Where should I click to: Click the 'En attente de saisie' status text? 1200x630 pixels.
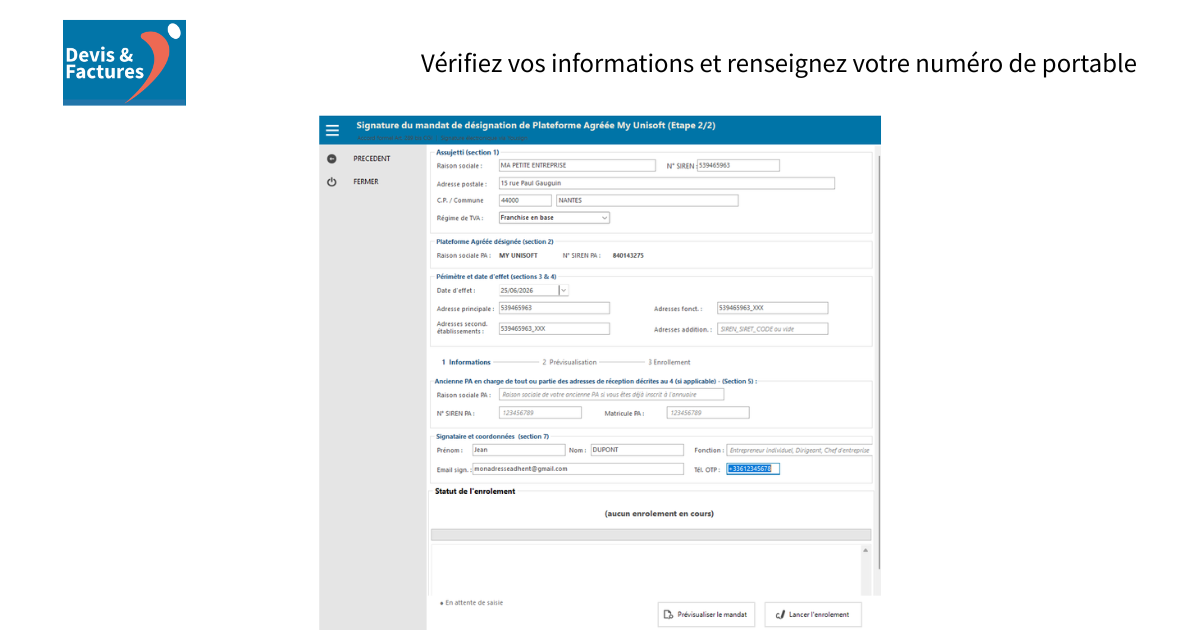tap(473, 603)
